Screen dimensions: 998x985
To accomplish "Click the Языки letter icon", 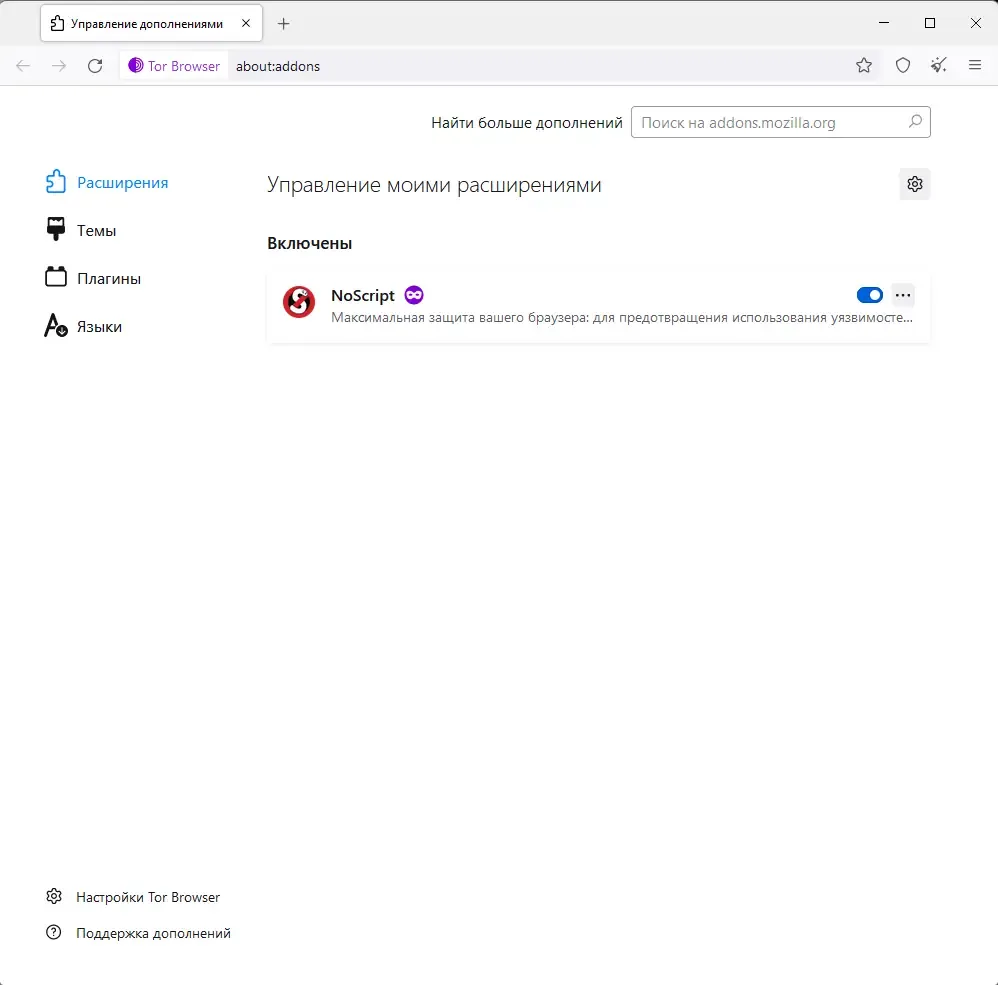I will 56,325.
